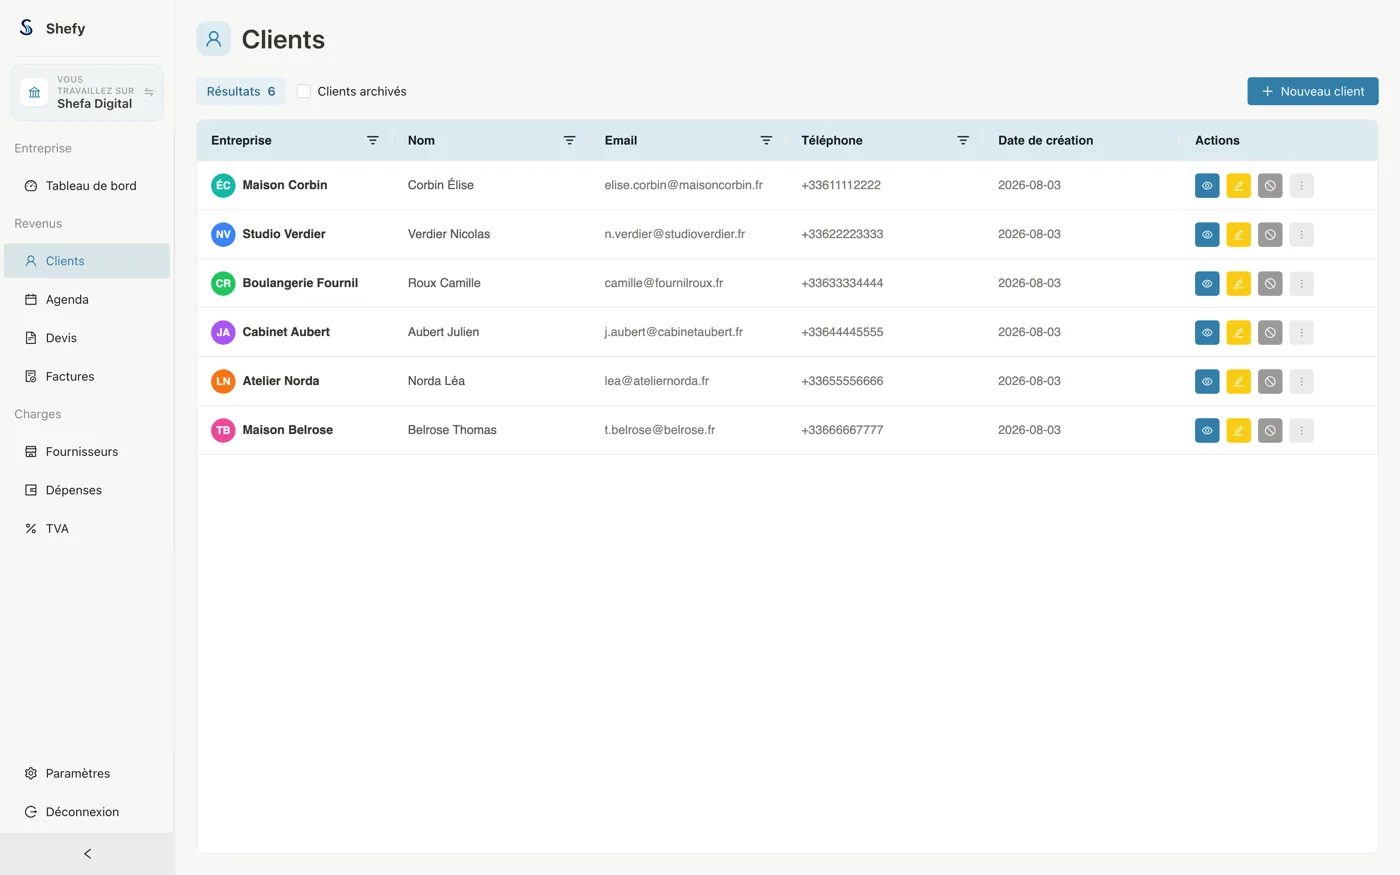The width and height of the screenshot is (1400, 875).
Task: Click the ÉC avatar for Maison Corbin
Action: pyautogui.click(x=223, y=185)
